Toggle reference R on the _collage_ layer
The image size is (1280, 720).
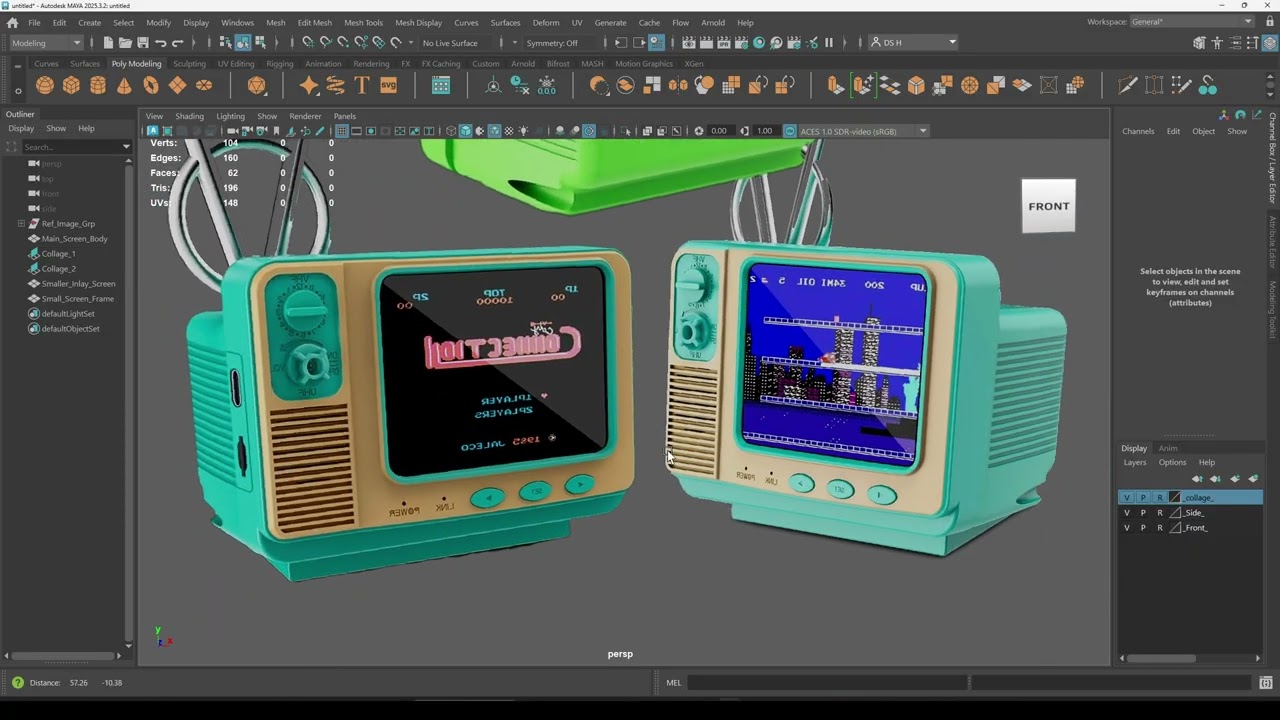click(x=1160, y=497)
